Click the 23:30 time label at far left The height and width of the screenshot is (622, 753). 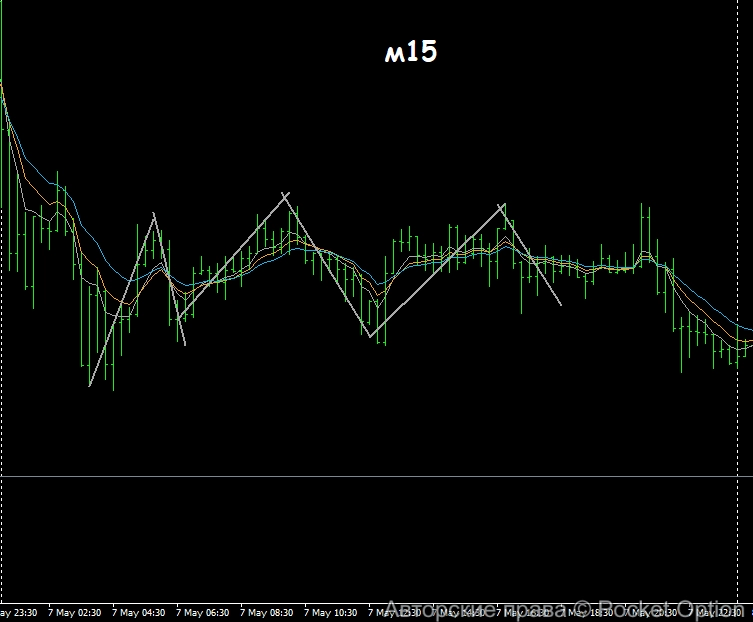tap(18, 612)
